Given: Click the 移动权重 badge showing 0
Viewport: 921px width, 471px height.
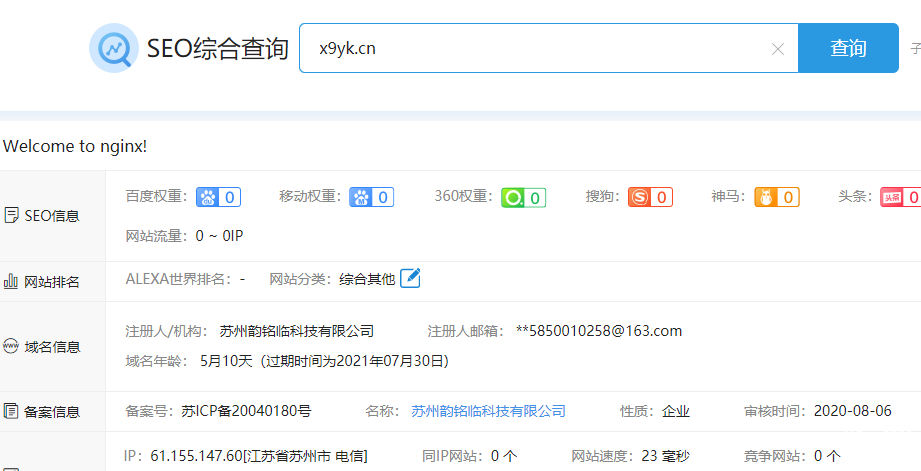Looking at the screenshot, I should click(372, 197).
